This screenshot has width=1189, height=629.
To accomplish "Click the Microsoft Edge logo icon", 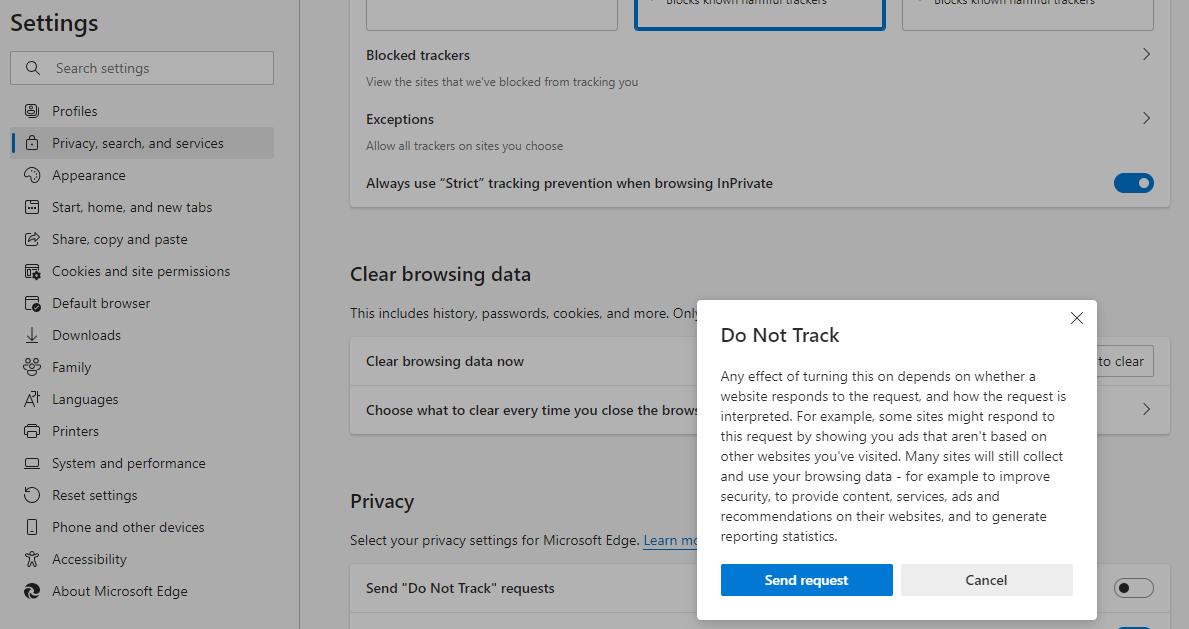I will (32, 591).
